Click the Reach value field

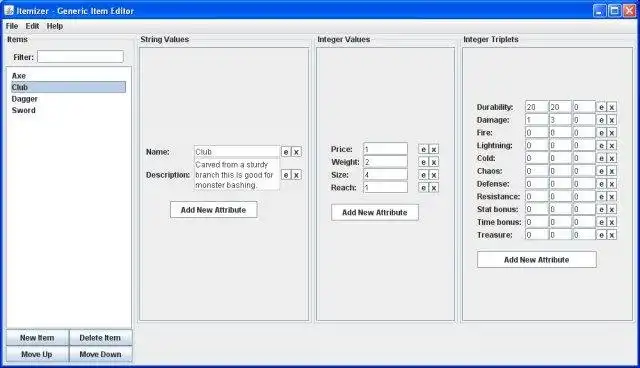click(385, 188)
